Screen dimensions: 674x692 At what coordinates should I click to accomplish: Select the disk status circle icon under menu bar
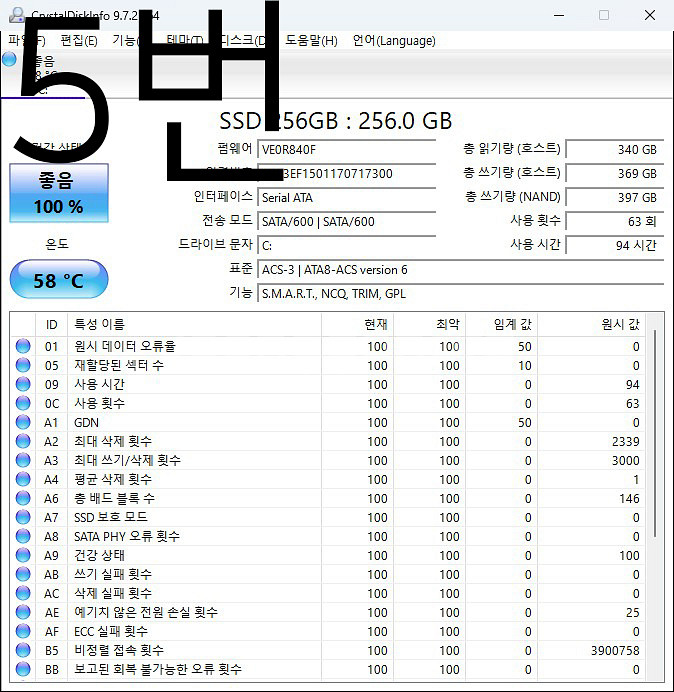coord(9,59)
